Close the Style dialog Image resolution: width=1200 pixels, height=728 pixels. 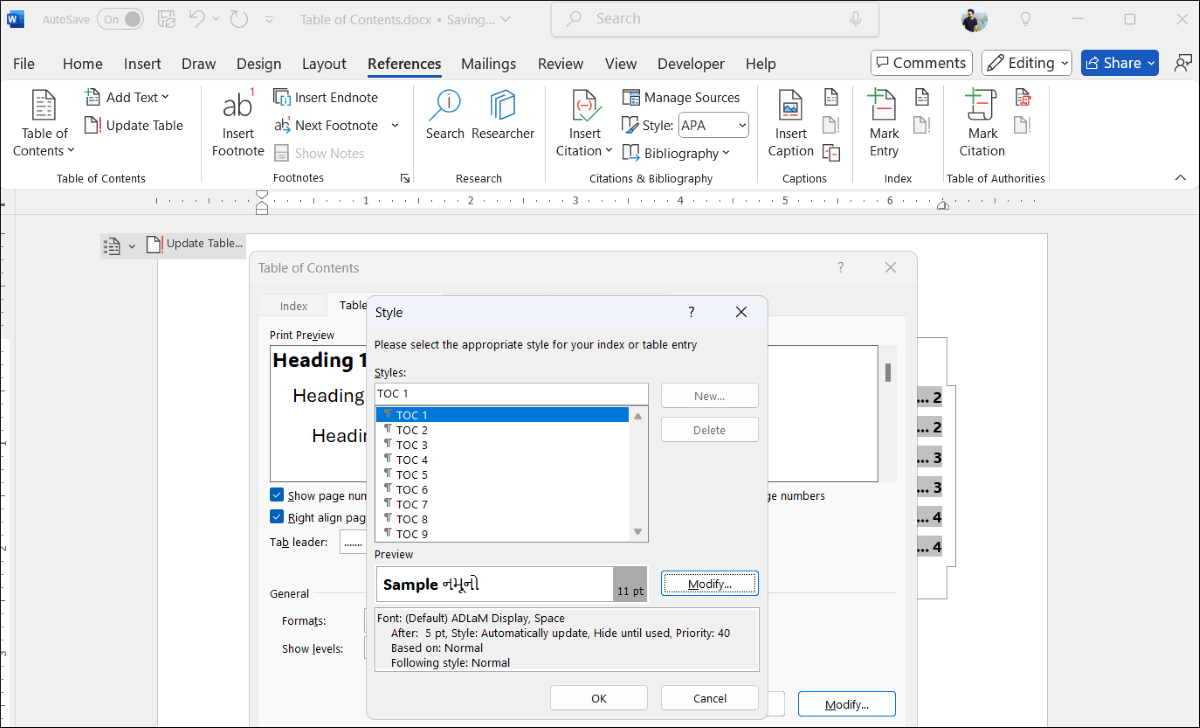coord(741,312)
